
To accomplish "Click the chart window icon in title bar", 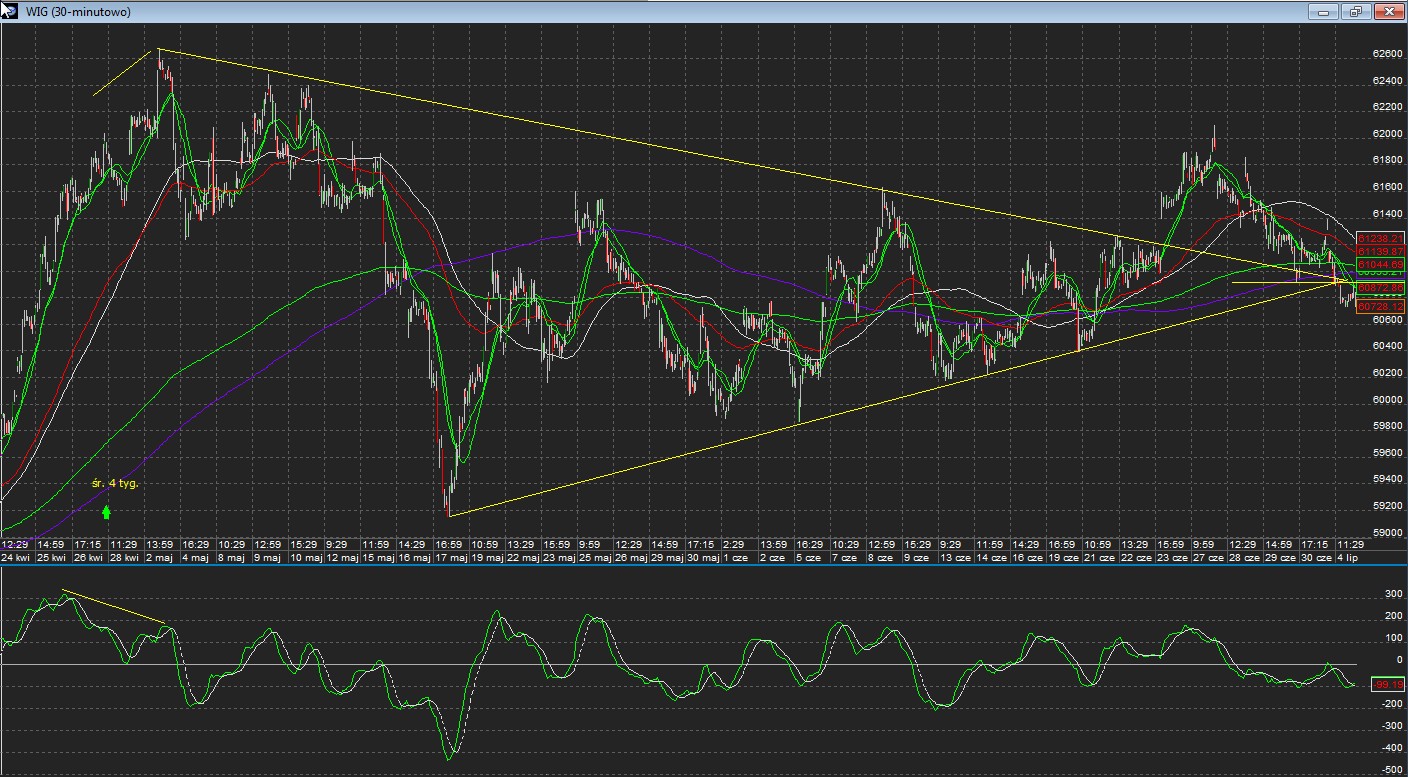I will click(9, 11).
